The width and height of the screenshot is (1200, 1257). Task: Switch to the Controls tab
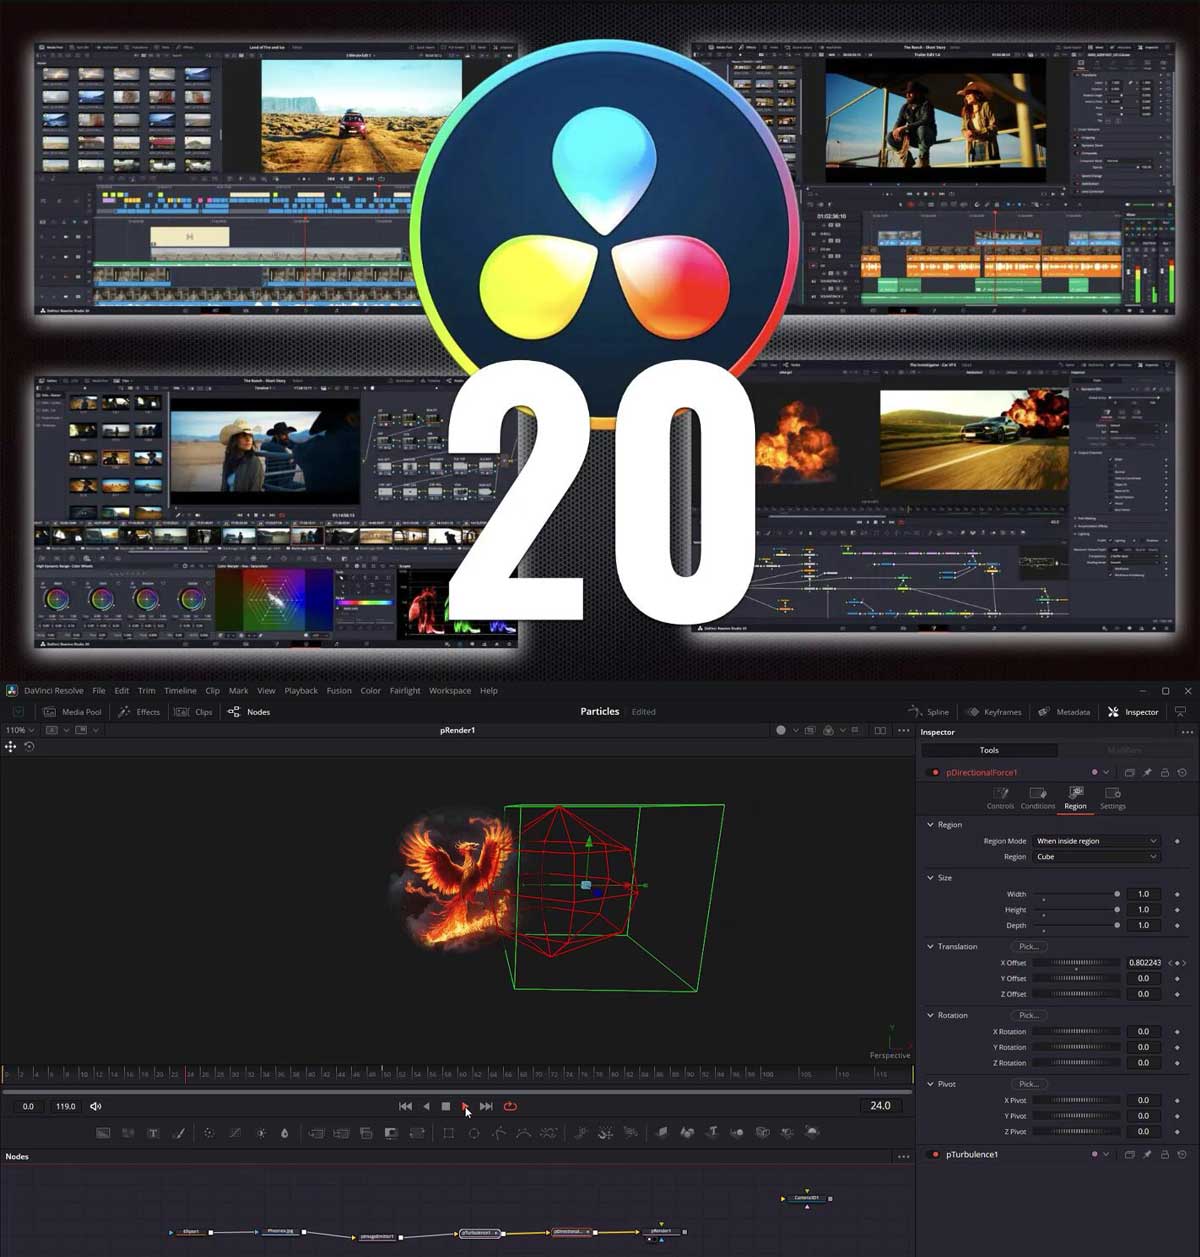point(1000,798)
